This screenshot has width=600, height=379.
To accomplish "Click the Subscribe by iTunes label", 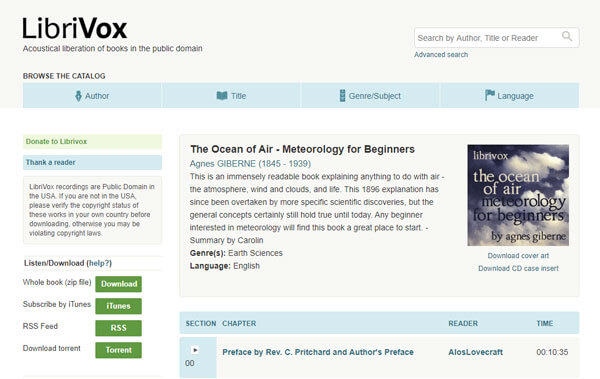I will click(57, 304).
